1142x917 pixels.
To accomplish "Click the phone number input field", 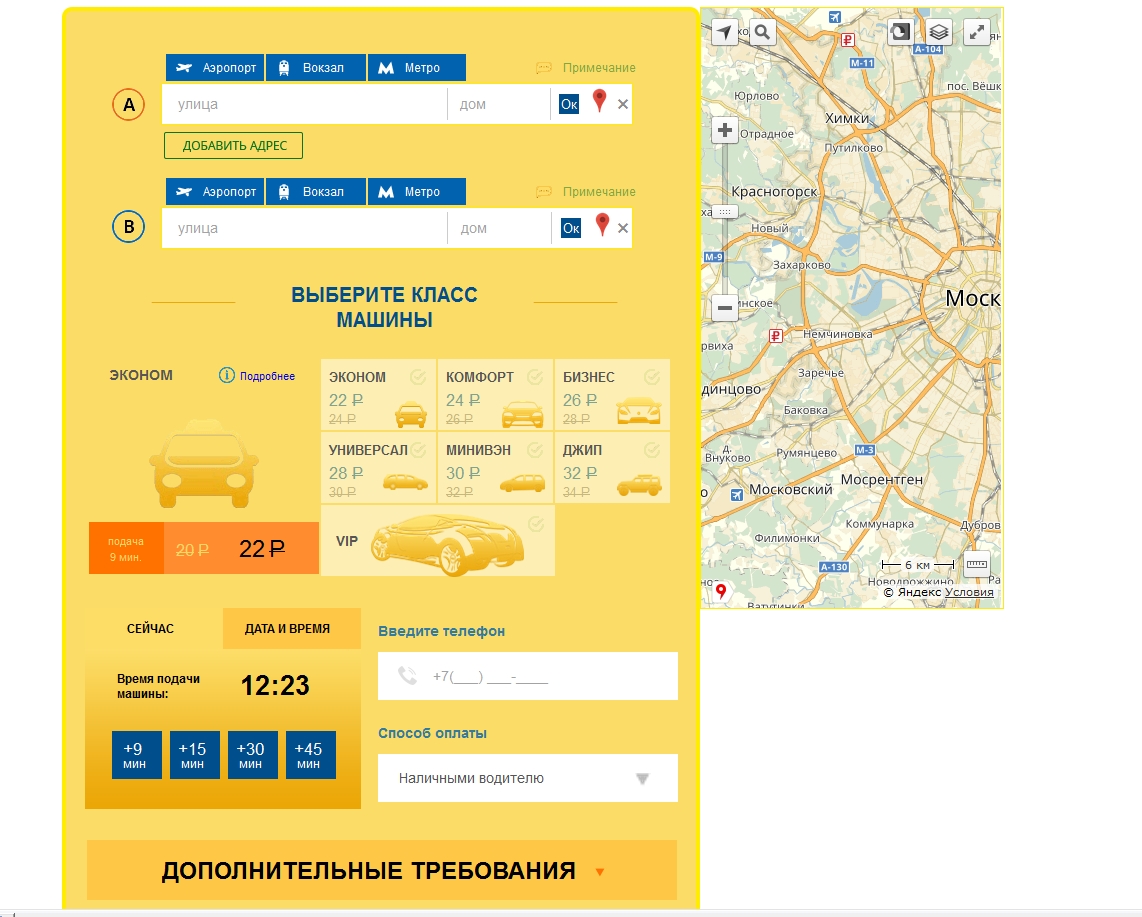I will pyautogui.click(x=527, y=676).
